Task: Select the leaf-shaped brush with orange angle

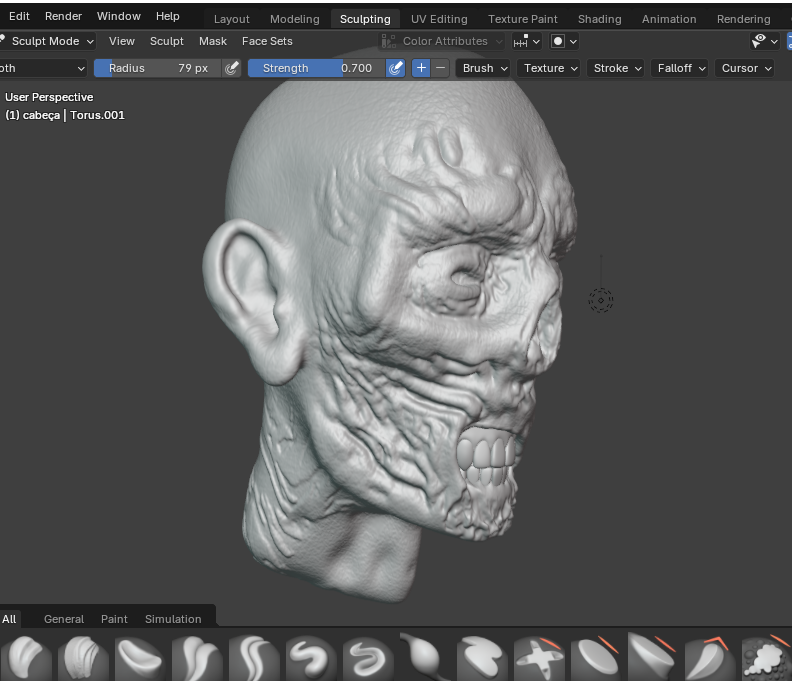Action: (x=711, y=657)
